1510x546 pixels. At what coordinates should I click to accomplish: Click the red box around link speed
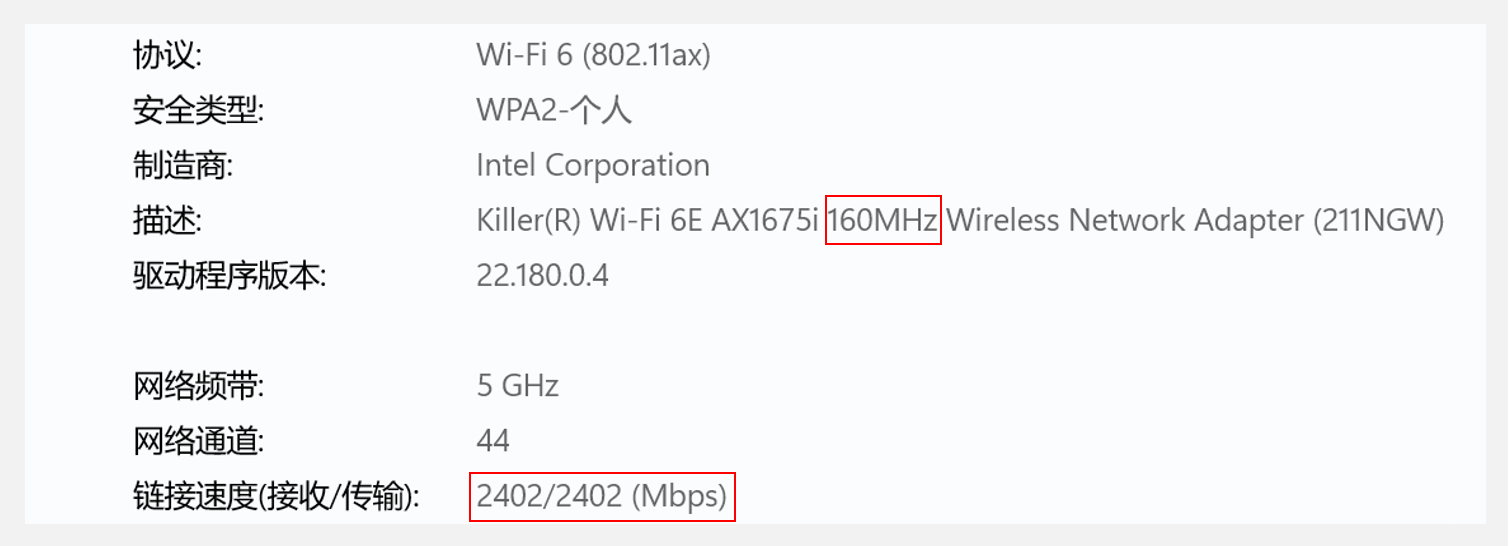[x=602, y=496]
